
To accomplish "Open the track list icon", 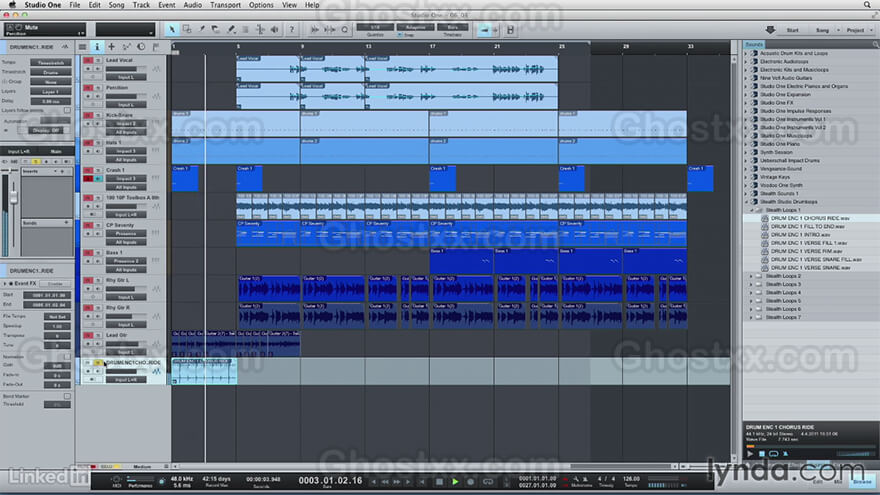I will pos(82,47).
